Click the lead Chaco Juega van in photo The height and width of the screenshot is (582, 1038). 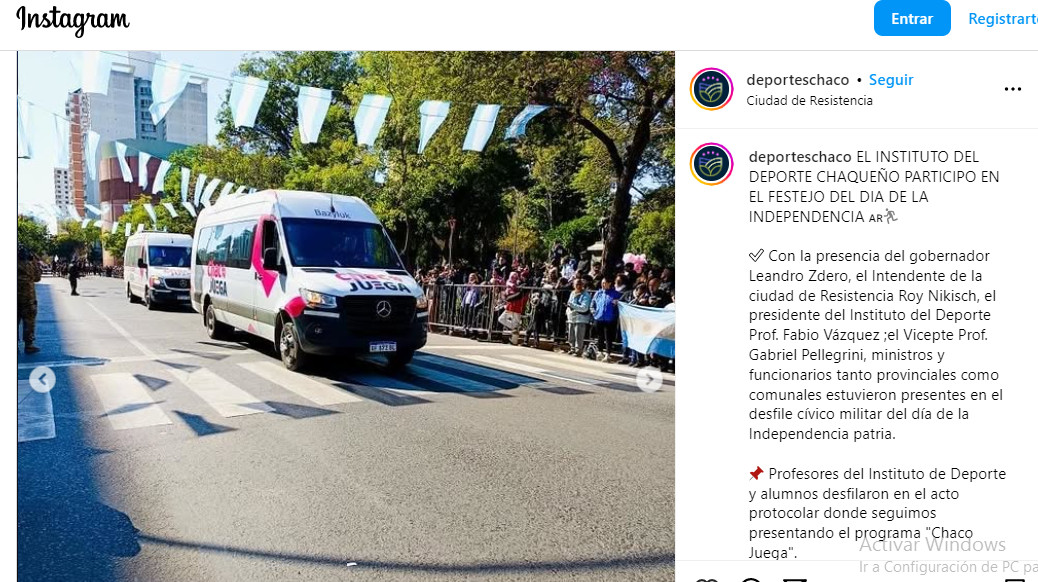pyautogui.click(x=309, y=279)
